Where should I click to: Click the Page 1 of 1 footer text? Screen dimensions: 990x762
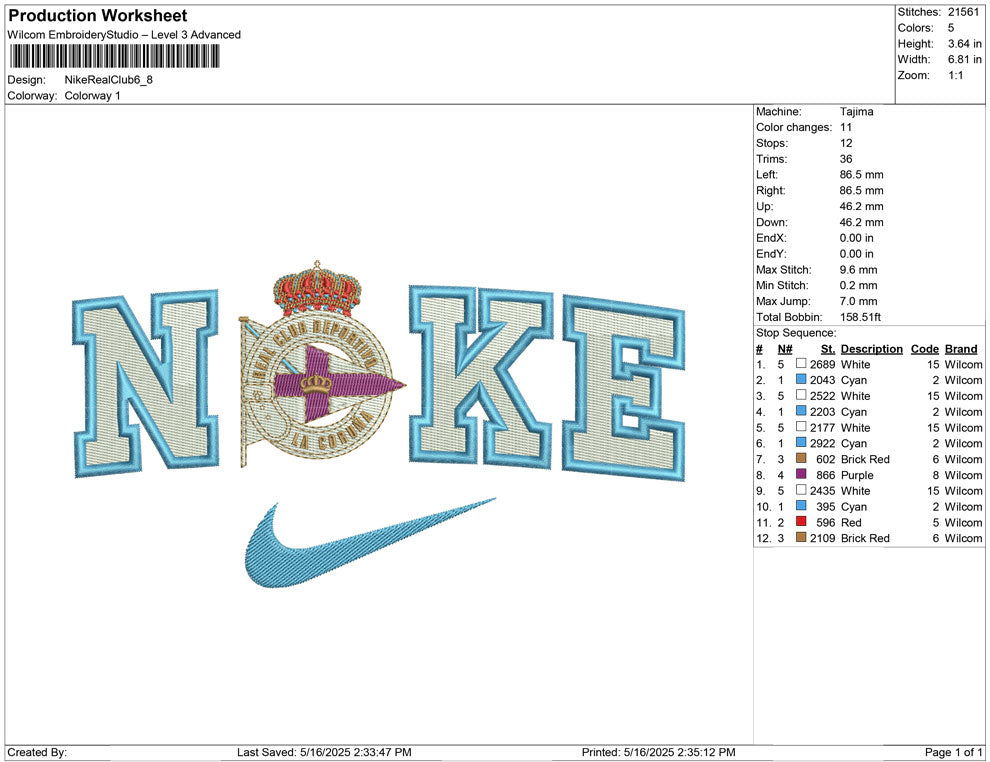[x=953, y=752]
